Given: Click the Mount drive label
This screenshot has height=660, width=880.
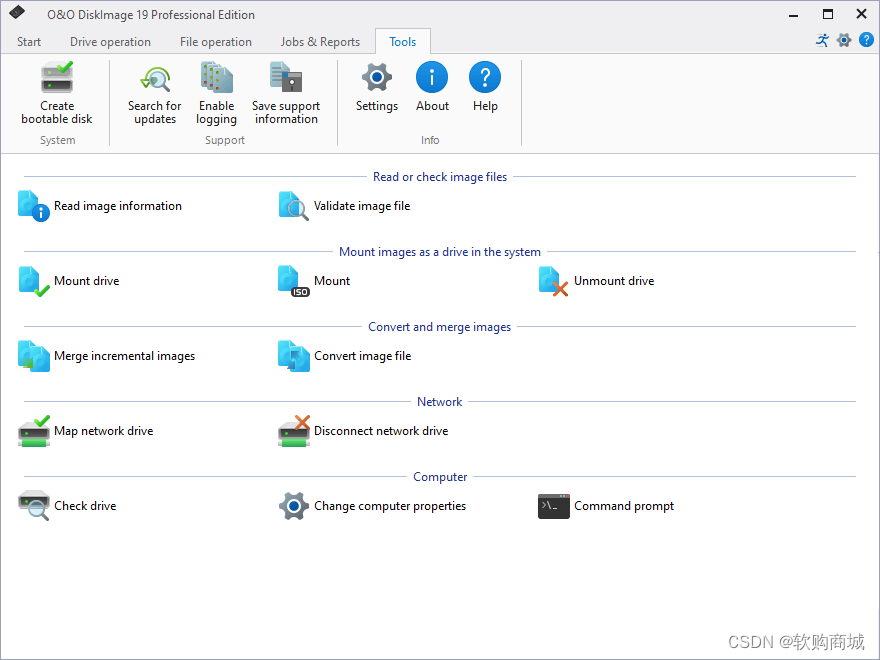Looking at the screenshot, I should pyautogui.click(x=87, y=281).
